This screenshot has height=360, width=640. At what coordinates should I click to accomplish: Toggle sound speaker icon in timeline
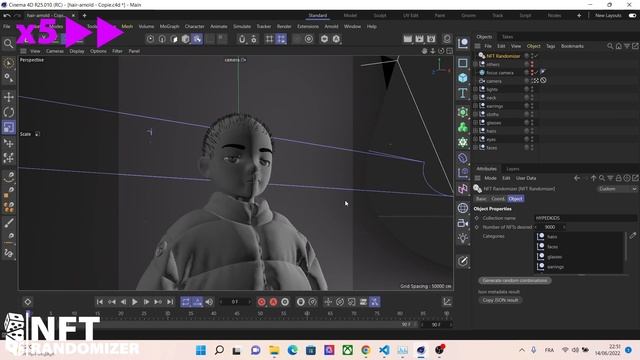coord(209,302)
